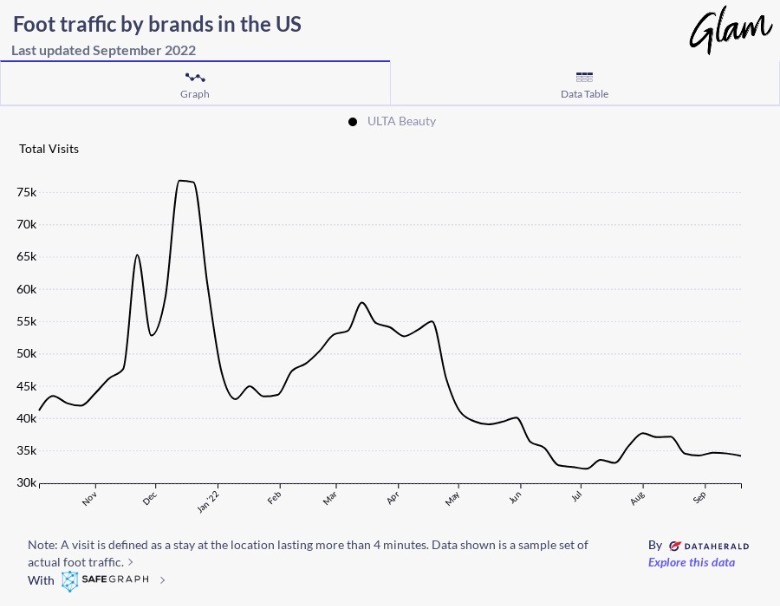Click the 75k y-axis label

pos(28,192)
